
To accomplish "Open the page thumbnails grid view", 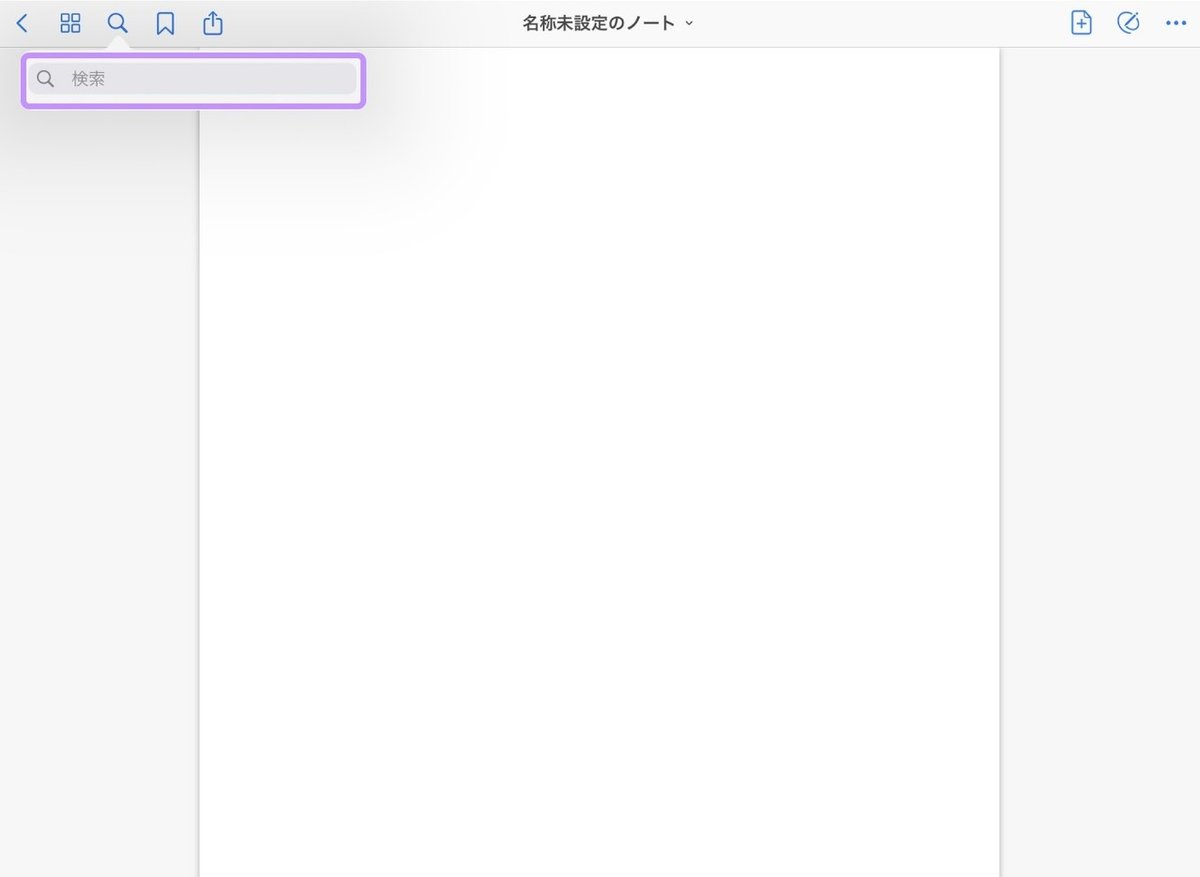I will [70, 23].
